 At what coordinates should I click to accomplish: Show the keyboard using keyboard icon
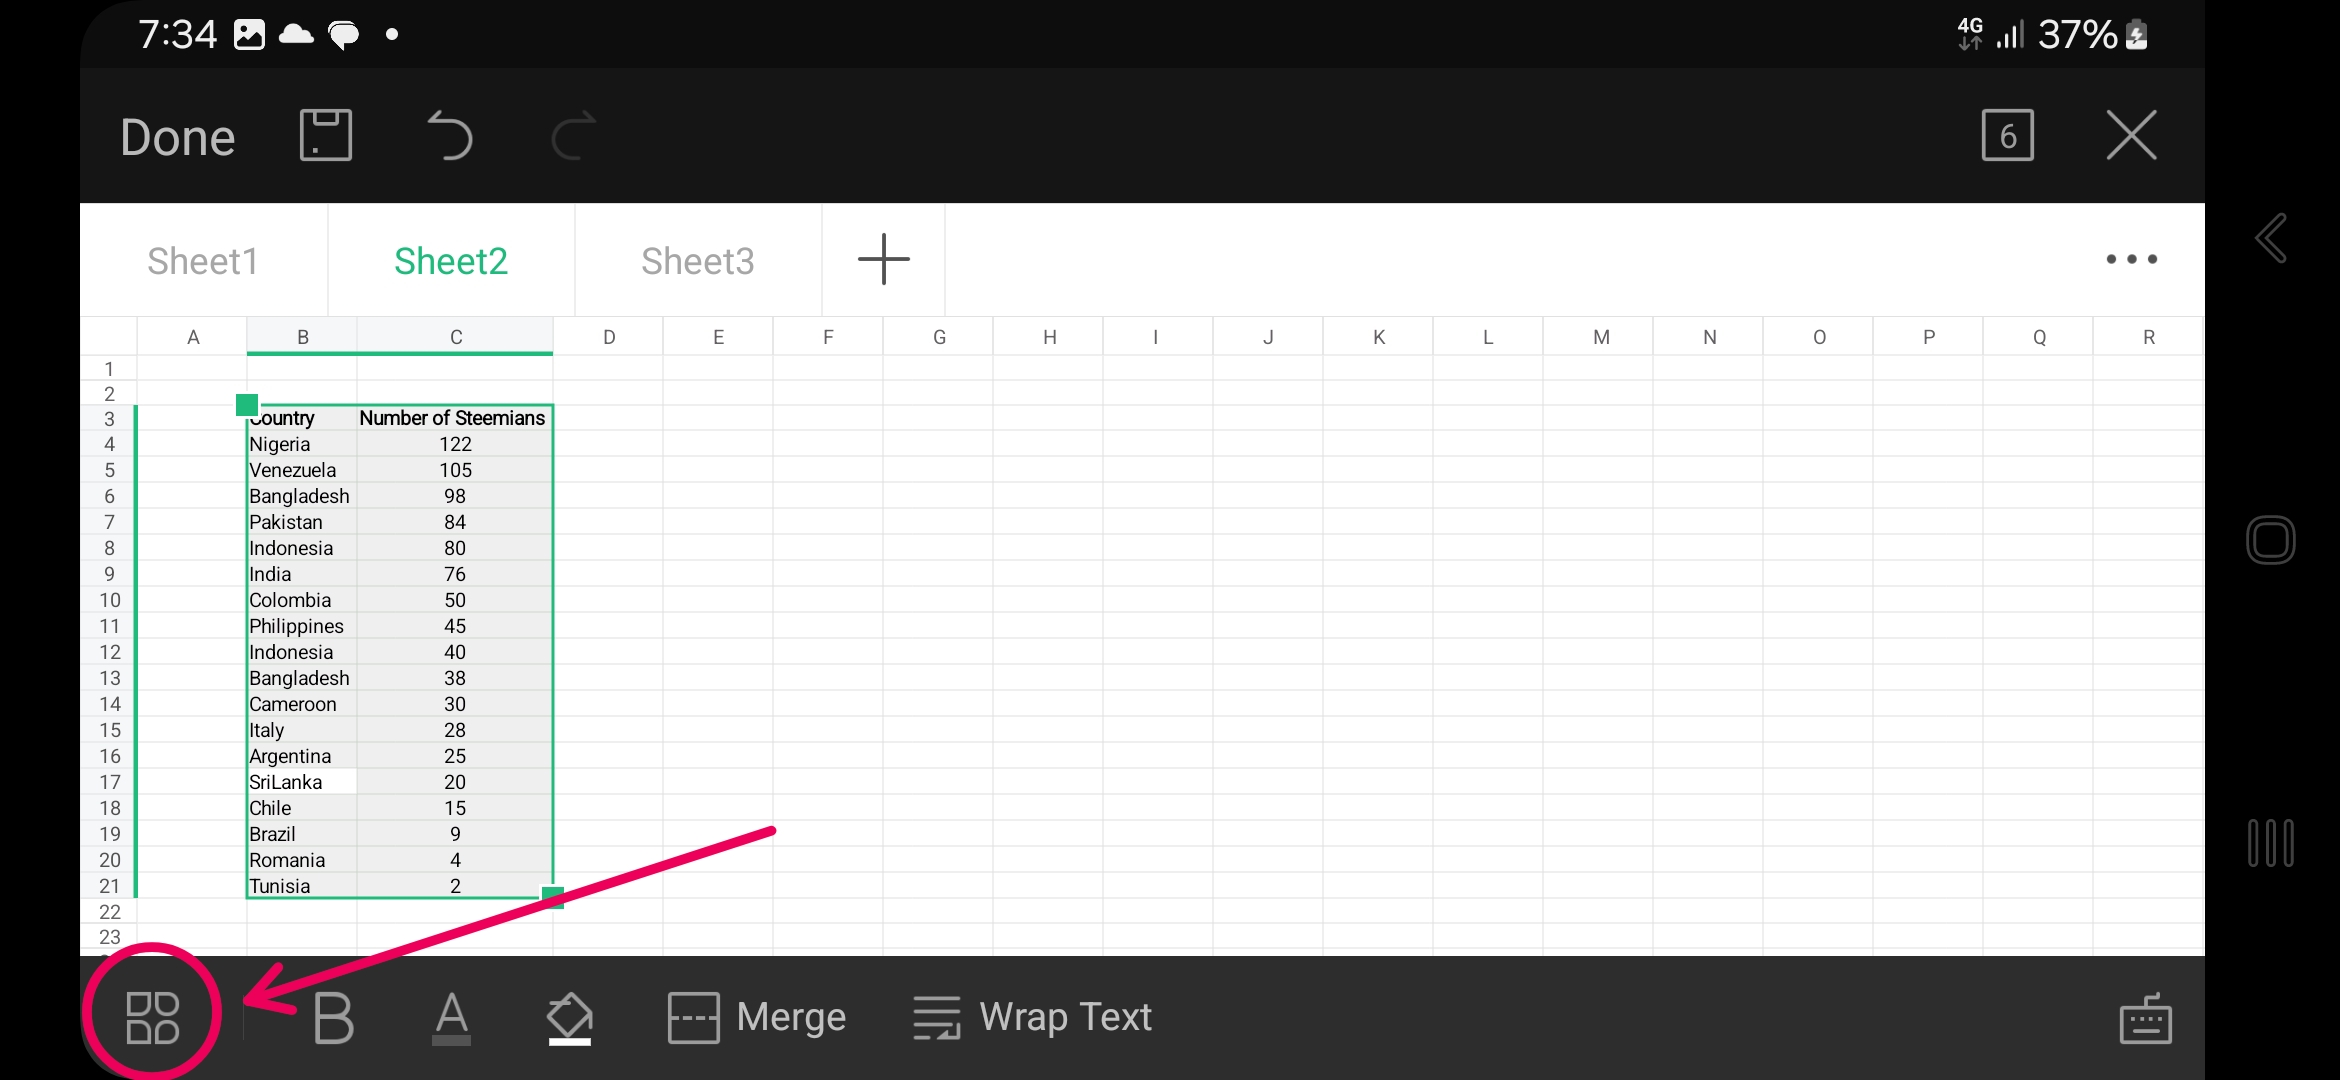pos(2145,1018)
